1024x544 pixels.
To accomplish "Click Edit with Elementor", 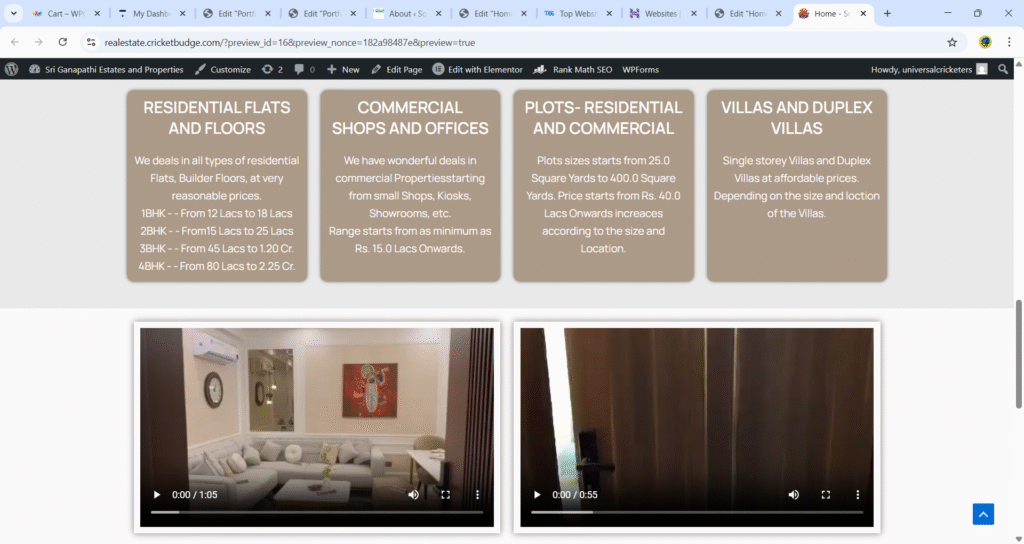I will [477, 70].
